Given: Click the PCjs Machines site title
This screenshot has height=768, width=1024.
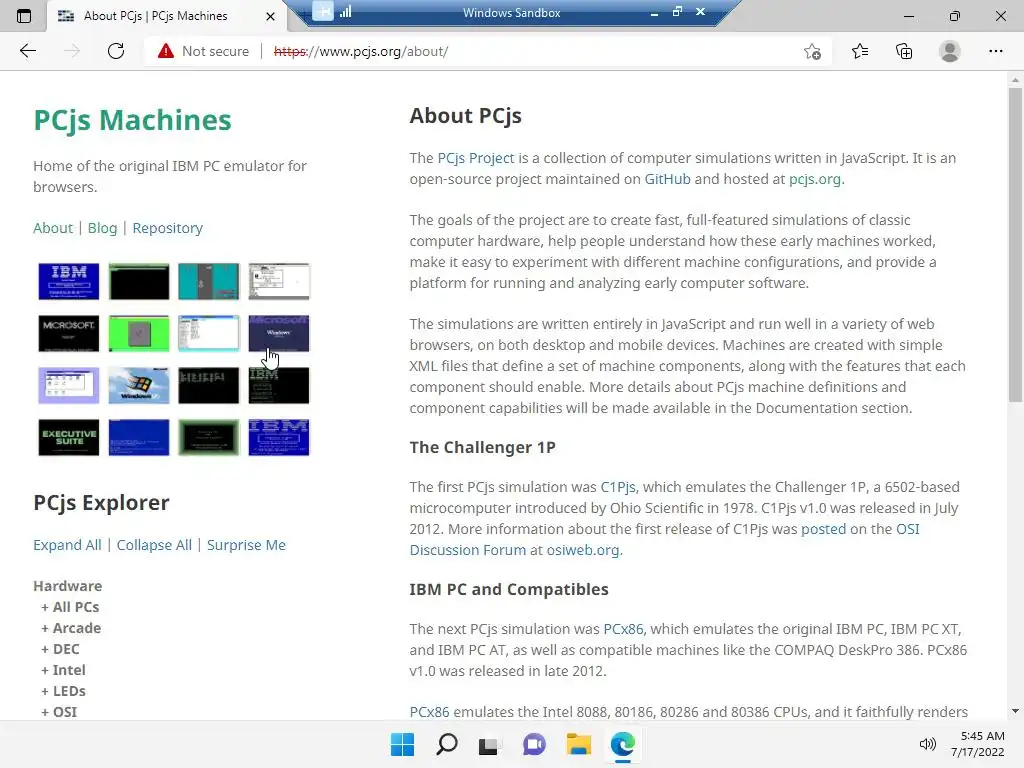Looking at the screenshot, I should click(132, 120).
